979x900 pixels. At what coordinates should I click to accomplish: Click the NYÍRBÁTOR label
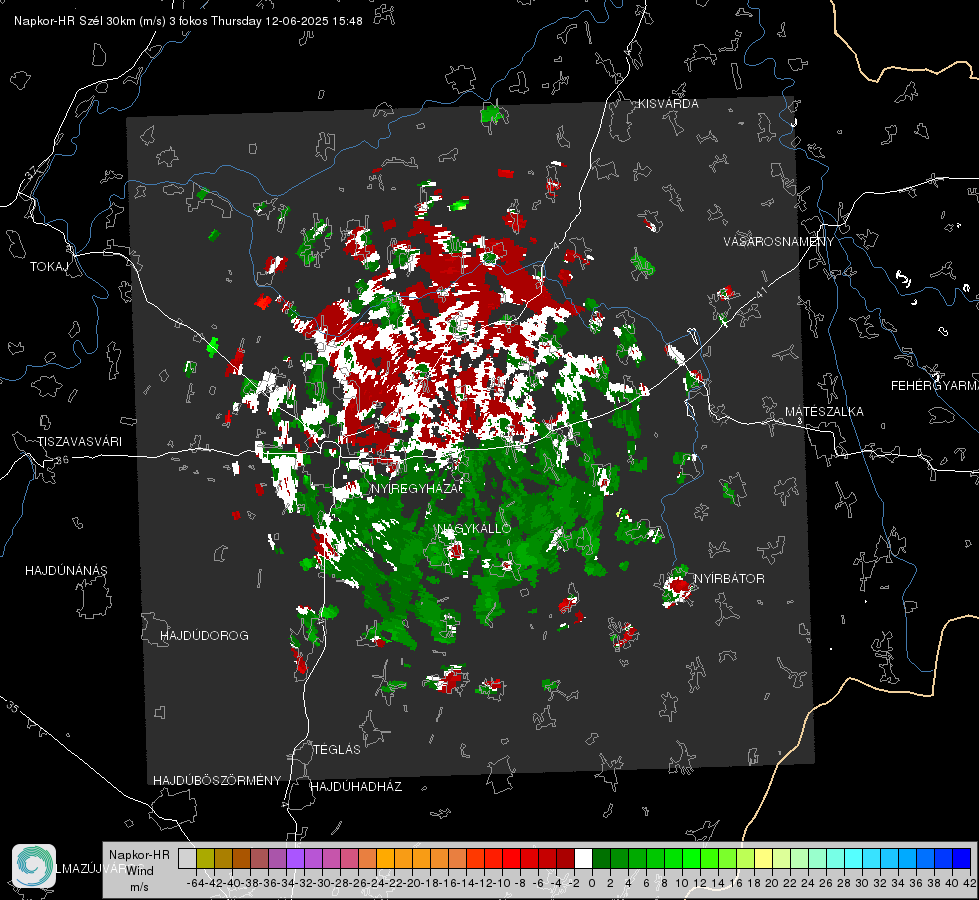pyautogui.click(x=729, y=578)
